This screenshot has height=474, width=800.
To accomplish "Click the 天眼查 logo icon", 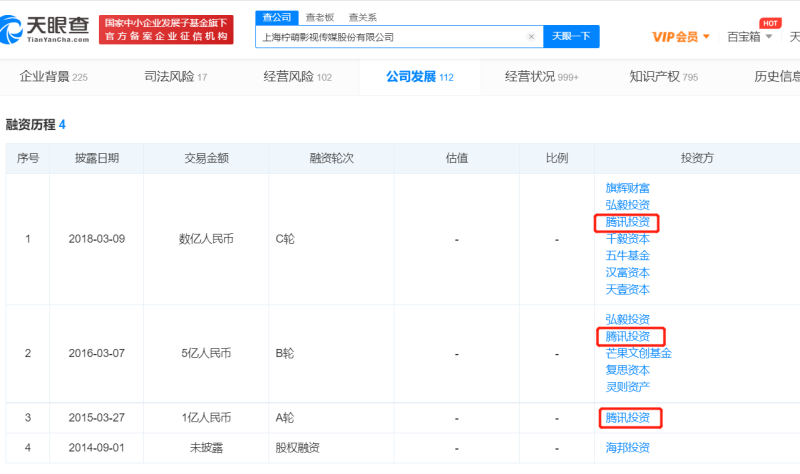I will point(24,27).
